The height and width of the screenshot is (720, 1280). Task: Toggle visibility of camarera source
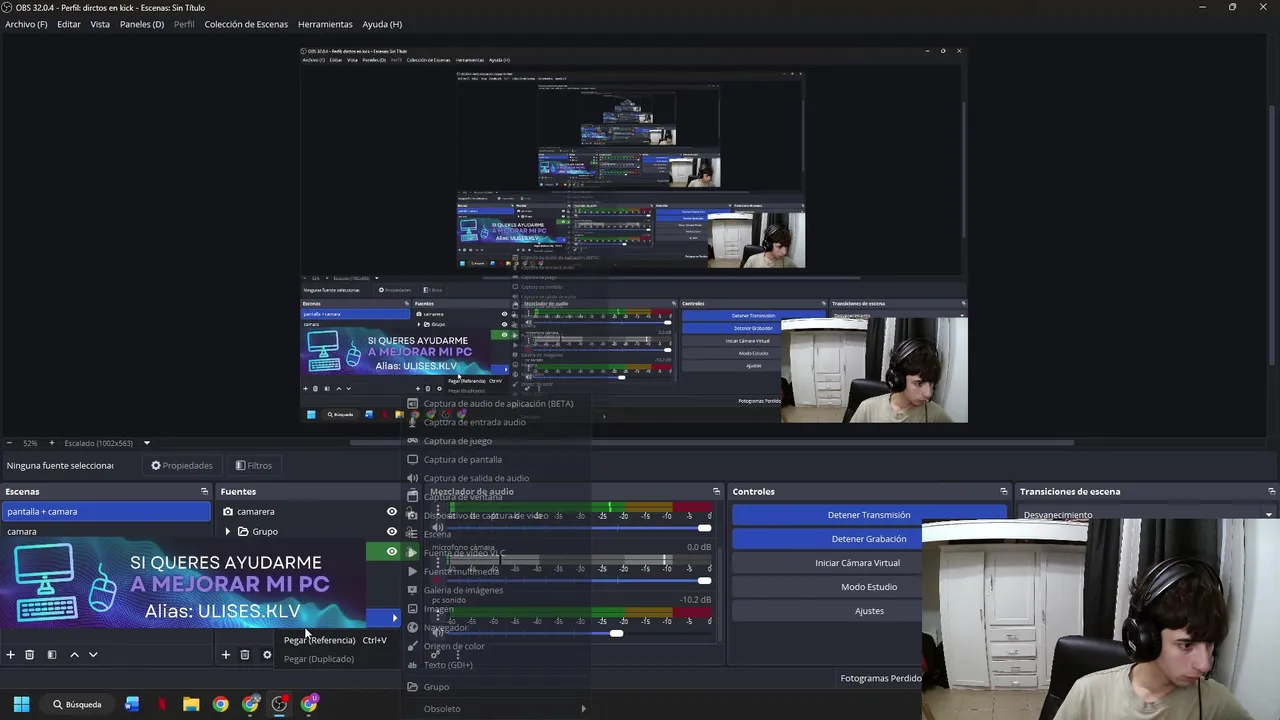(x=392, y=512)
